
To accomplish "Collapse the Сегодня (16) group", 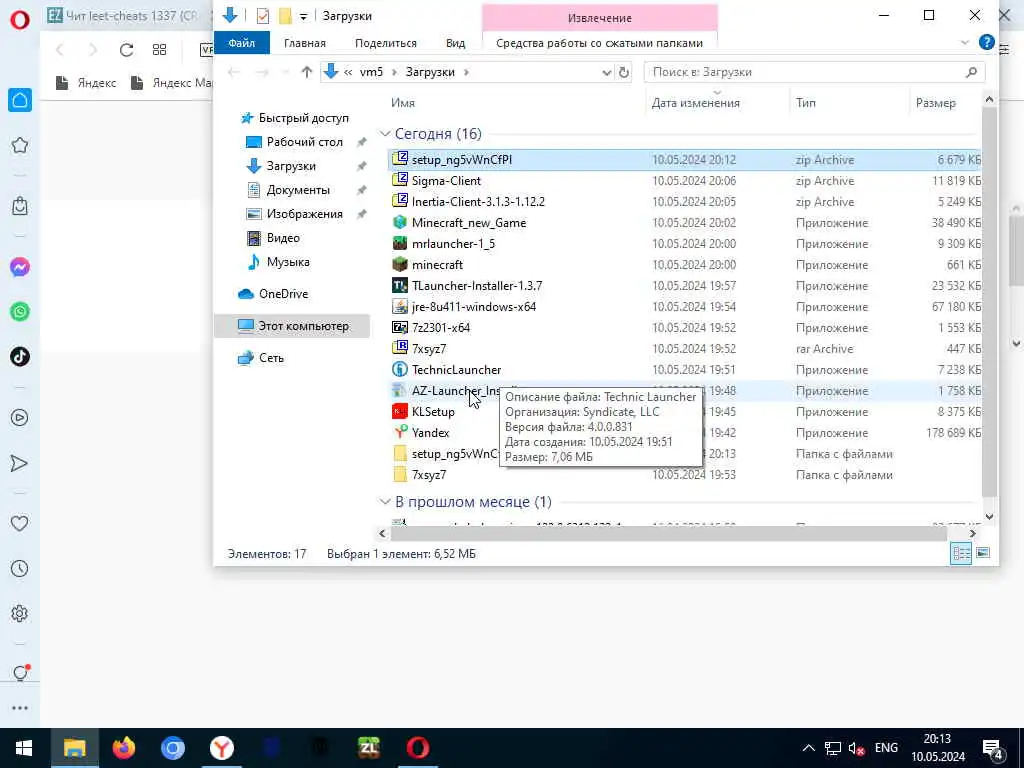I will click(x=385, y=134).
